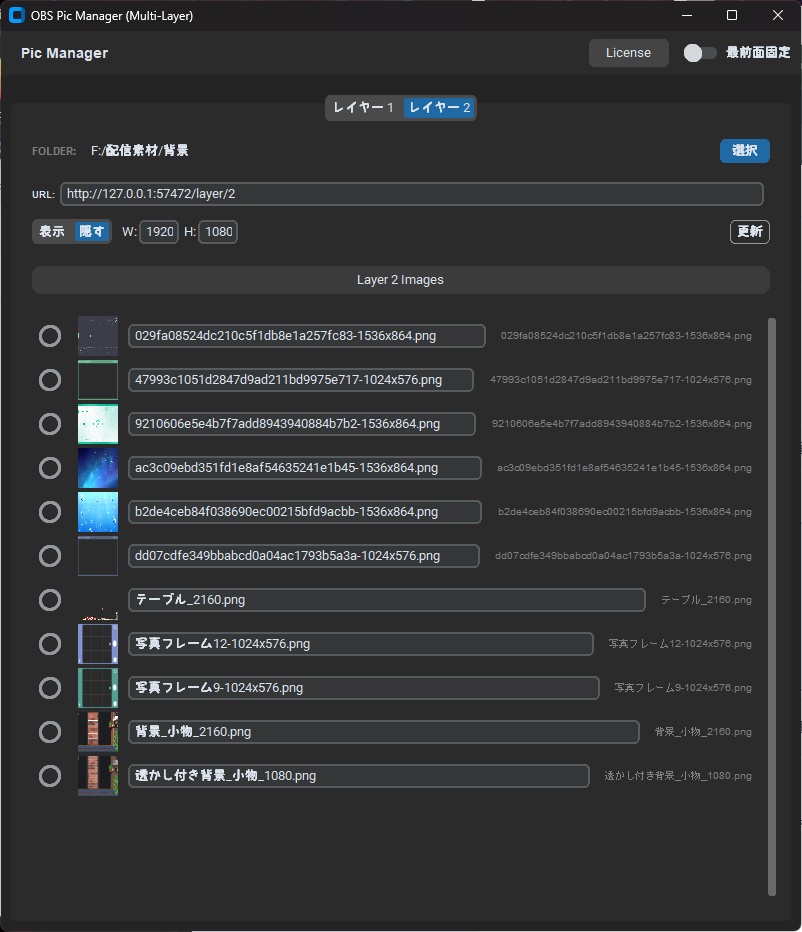Viewport: 802px width, 932px height.
Task: Click the 選択 folder select button
Action: click(x=744, y=151)
